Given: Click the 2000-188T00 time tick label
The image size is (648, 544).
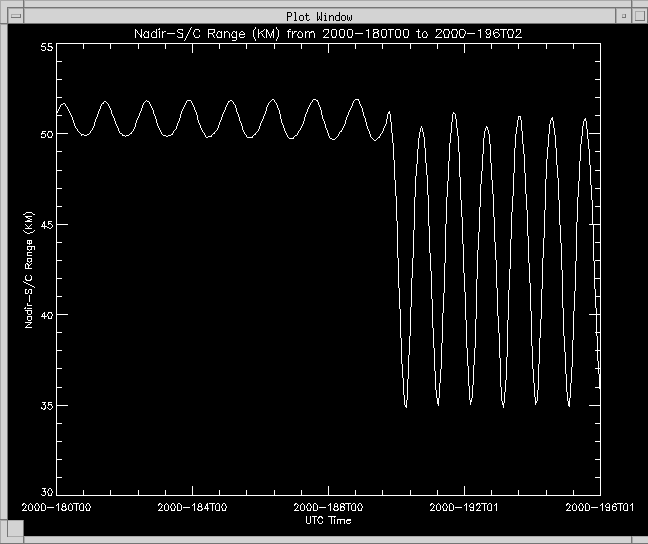Looking at the screenshot, I should (x=328, y=508).
